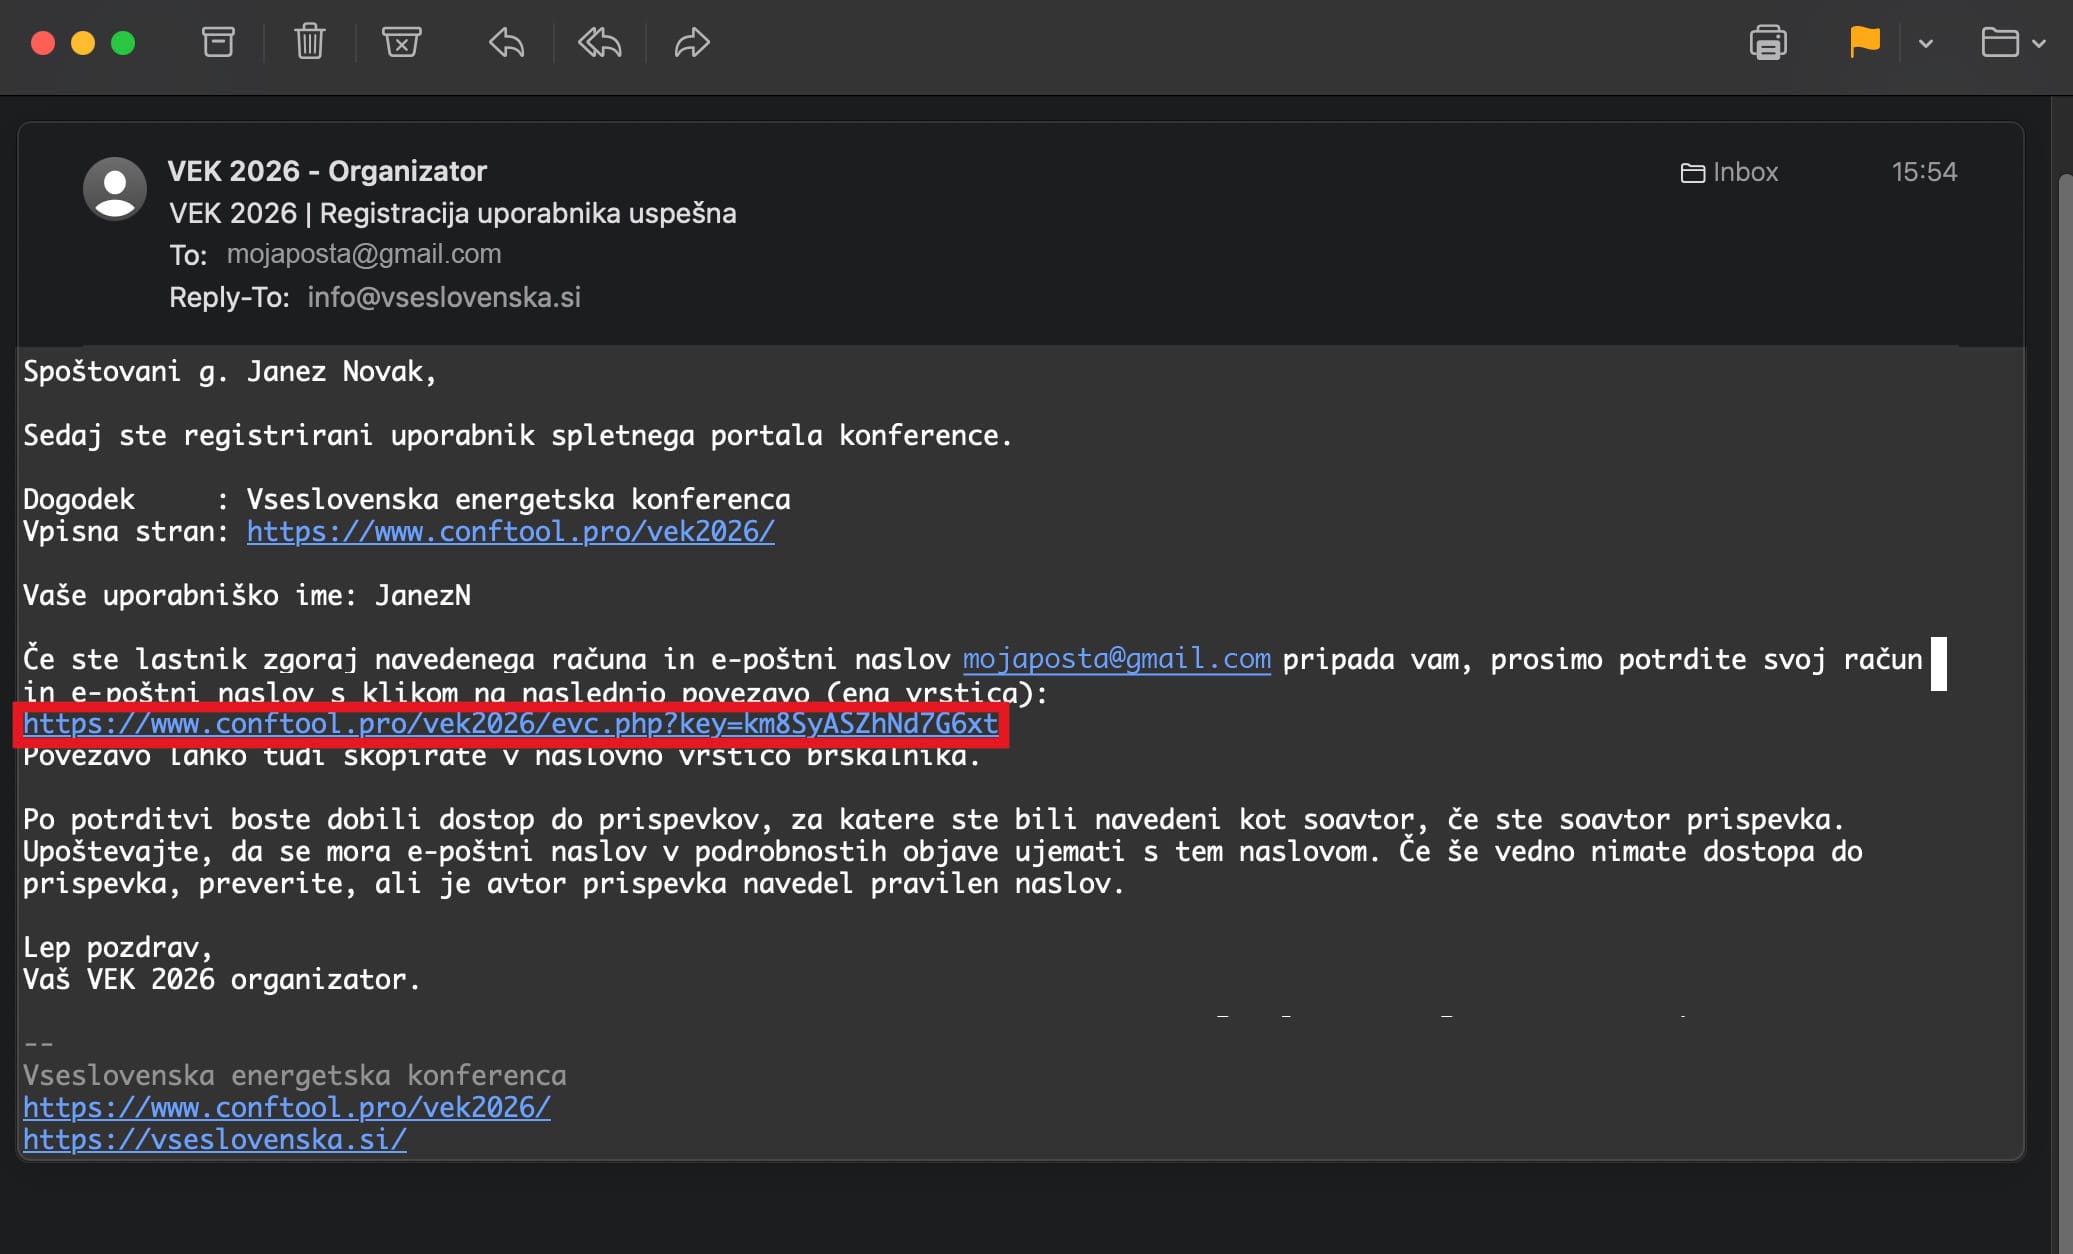The image size is (2073, 1254).
Task: Reply to the sender
Action: pos(505,43)
